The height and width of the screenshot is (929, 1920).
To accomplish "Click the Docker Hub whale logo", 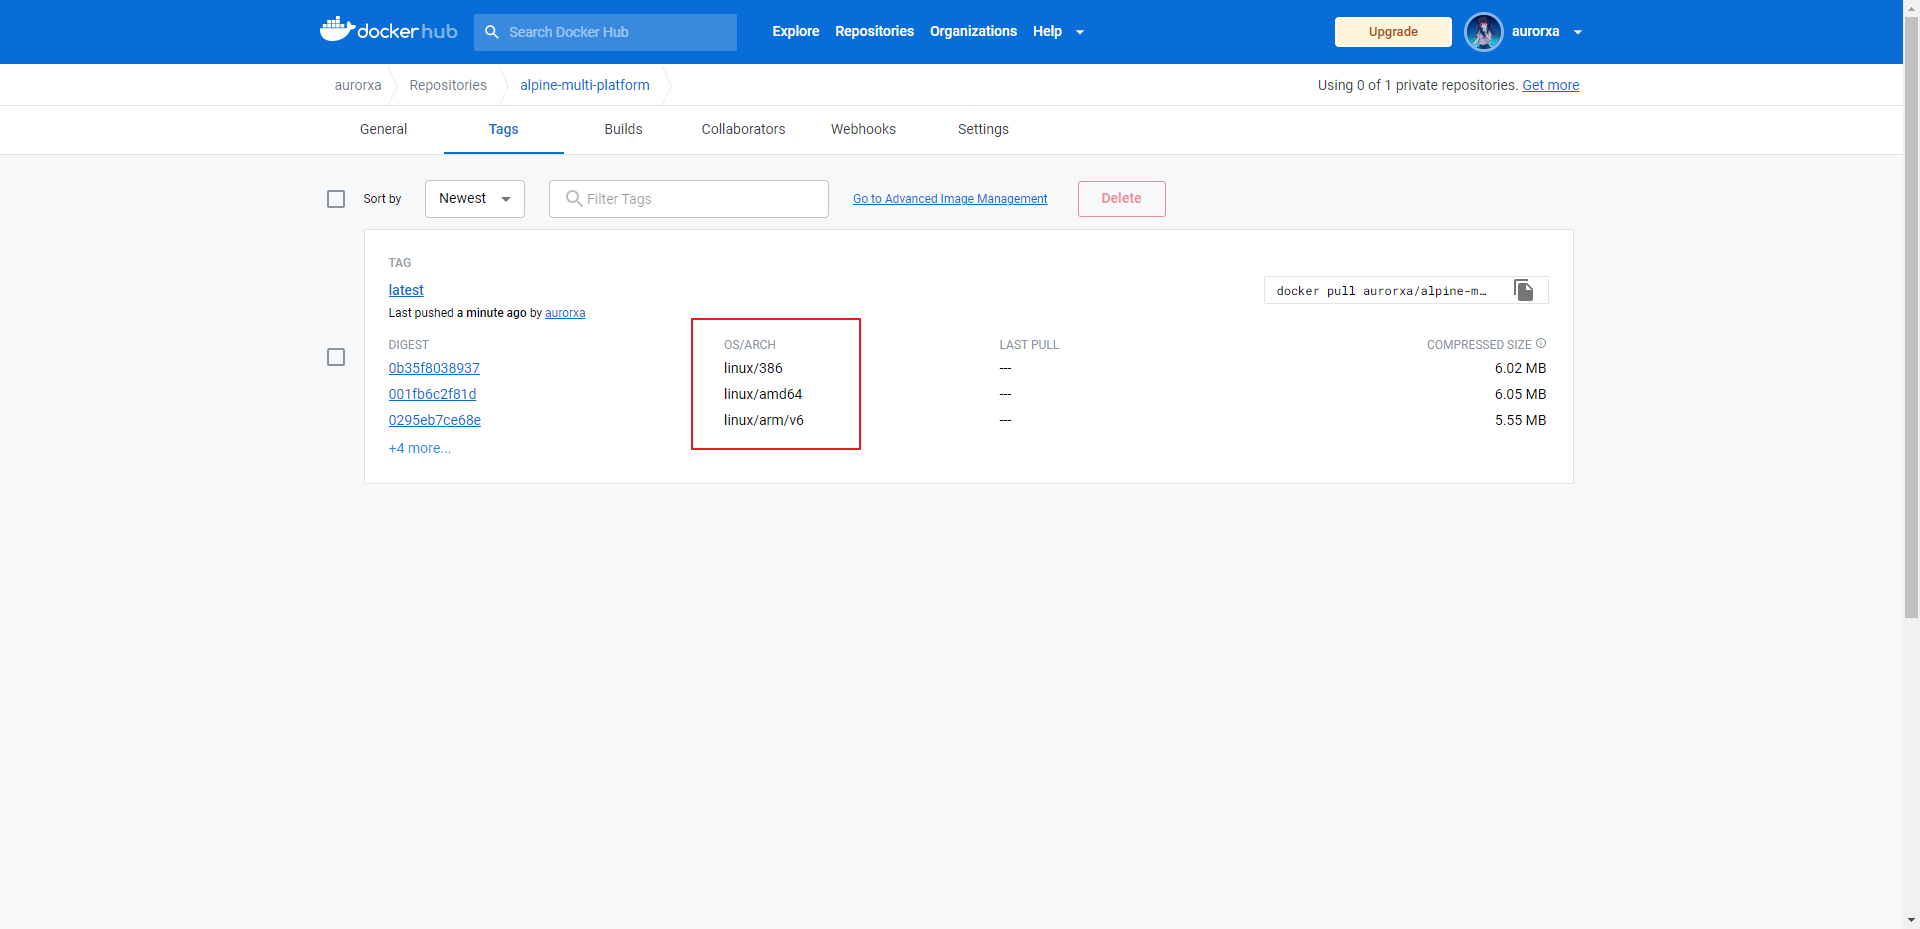I will pos(388,30).
